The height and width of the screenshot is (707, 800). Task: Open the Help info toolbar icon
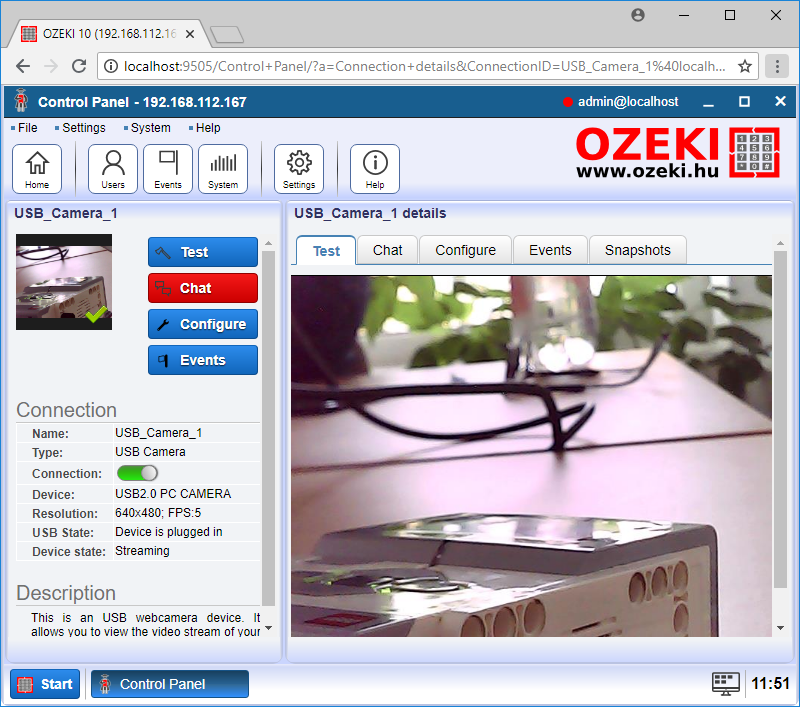coord(375,169)
